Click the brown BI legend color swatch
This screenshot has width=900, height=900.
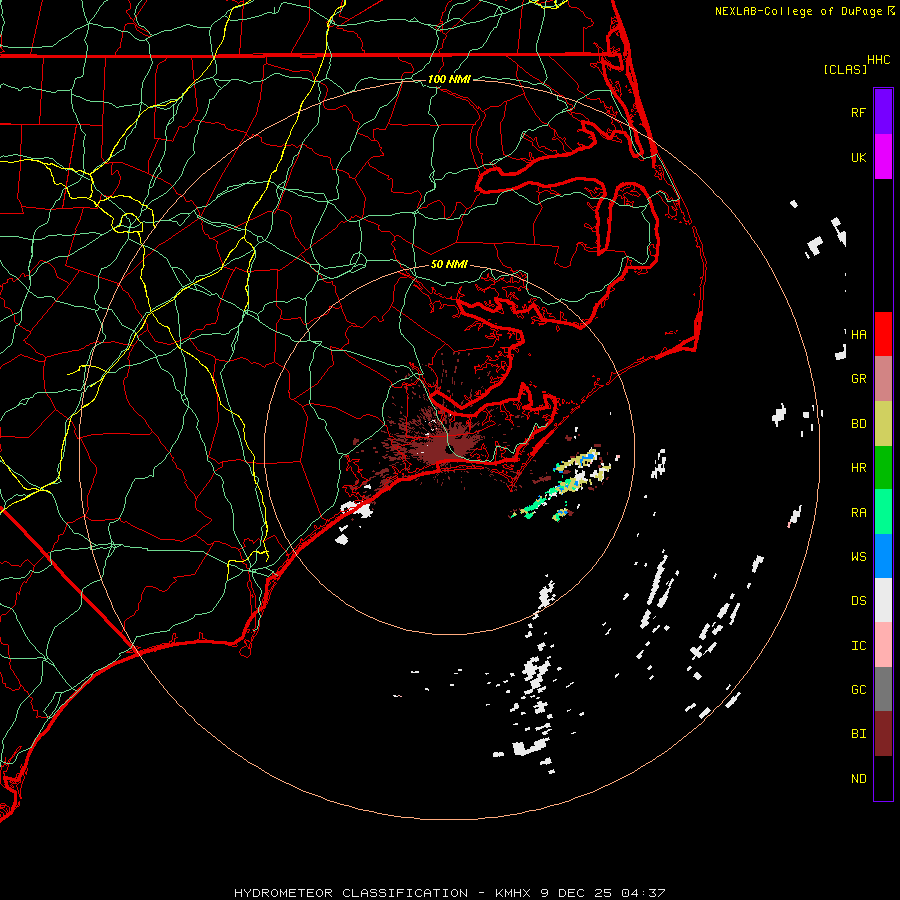[883, 734]
